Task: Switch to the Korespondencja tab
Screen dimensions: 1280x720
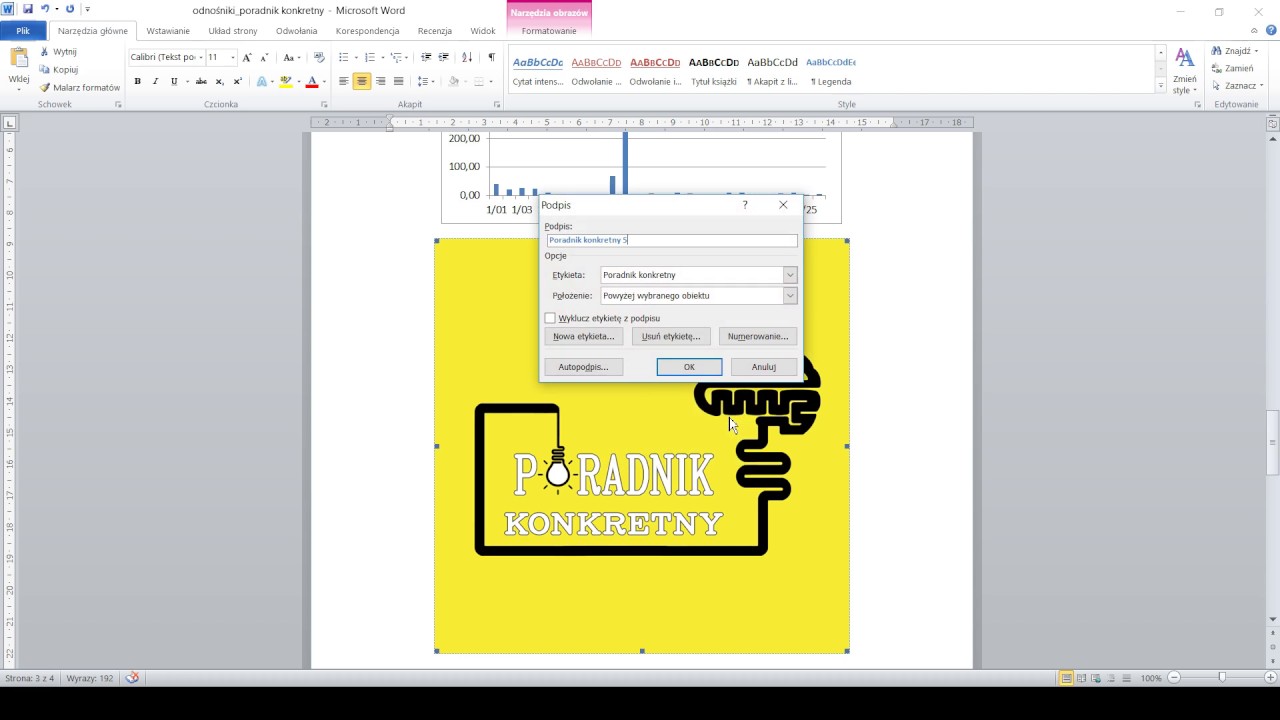Action: click(368, 31)
